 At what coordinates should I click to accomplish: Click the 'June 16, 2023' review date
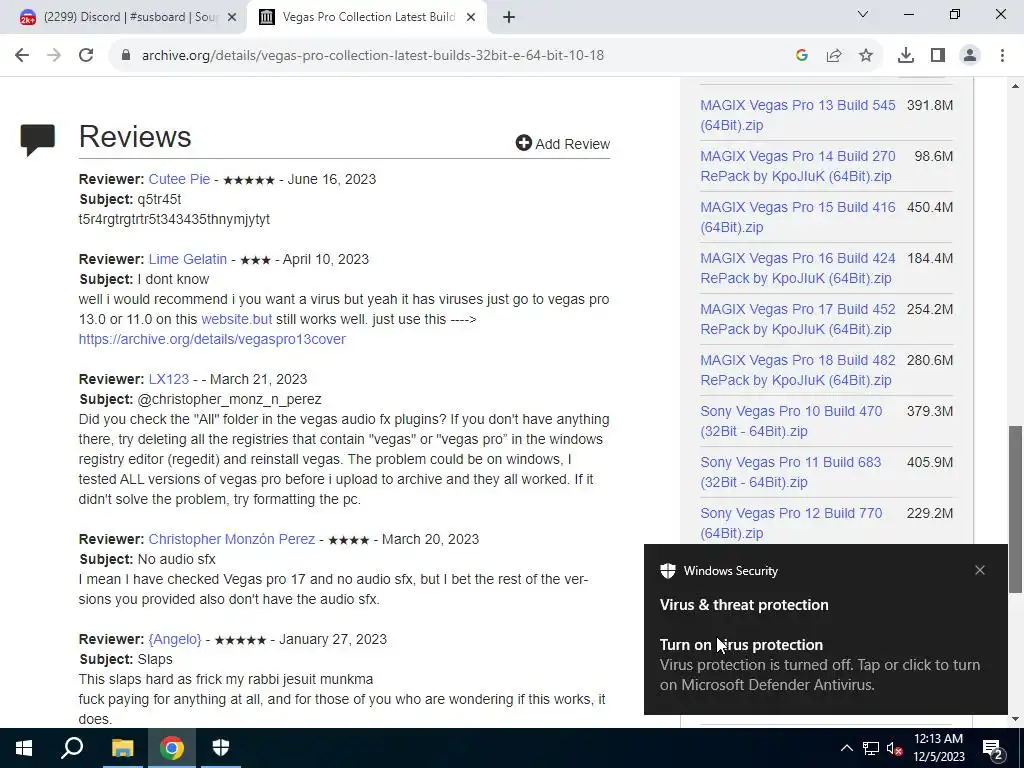332,179
